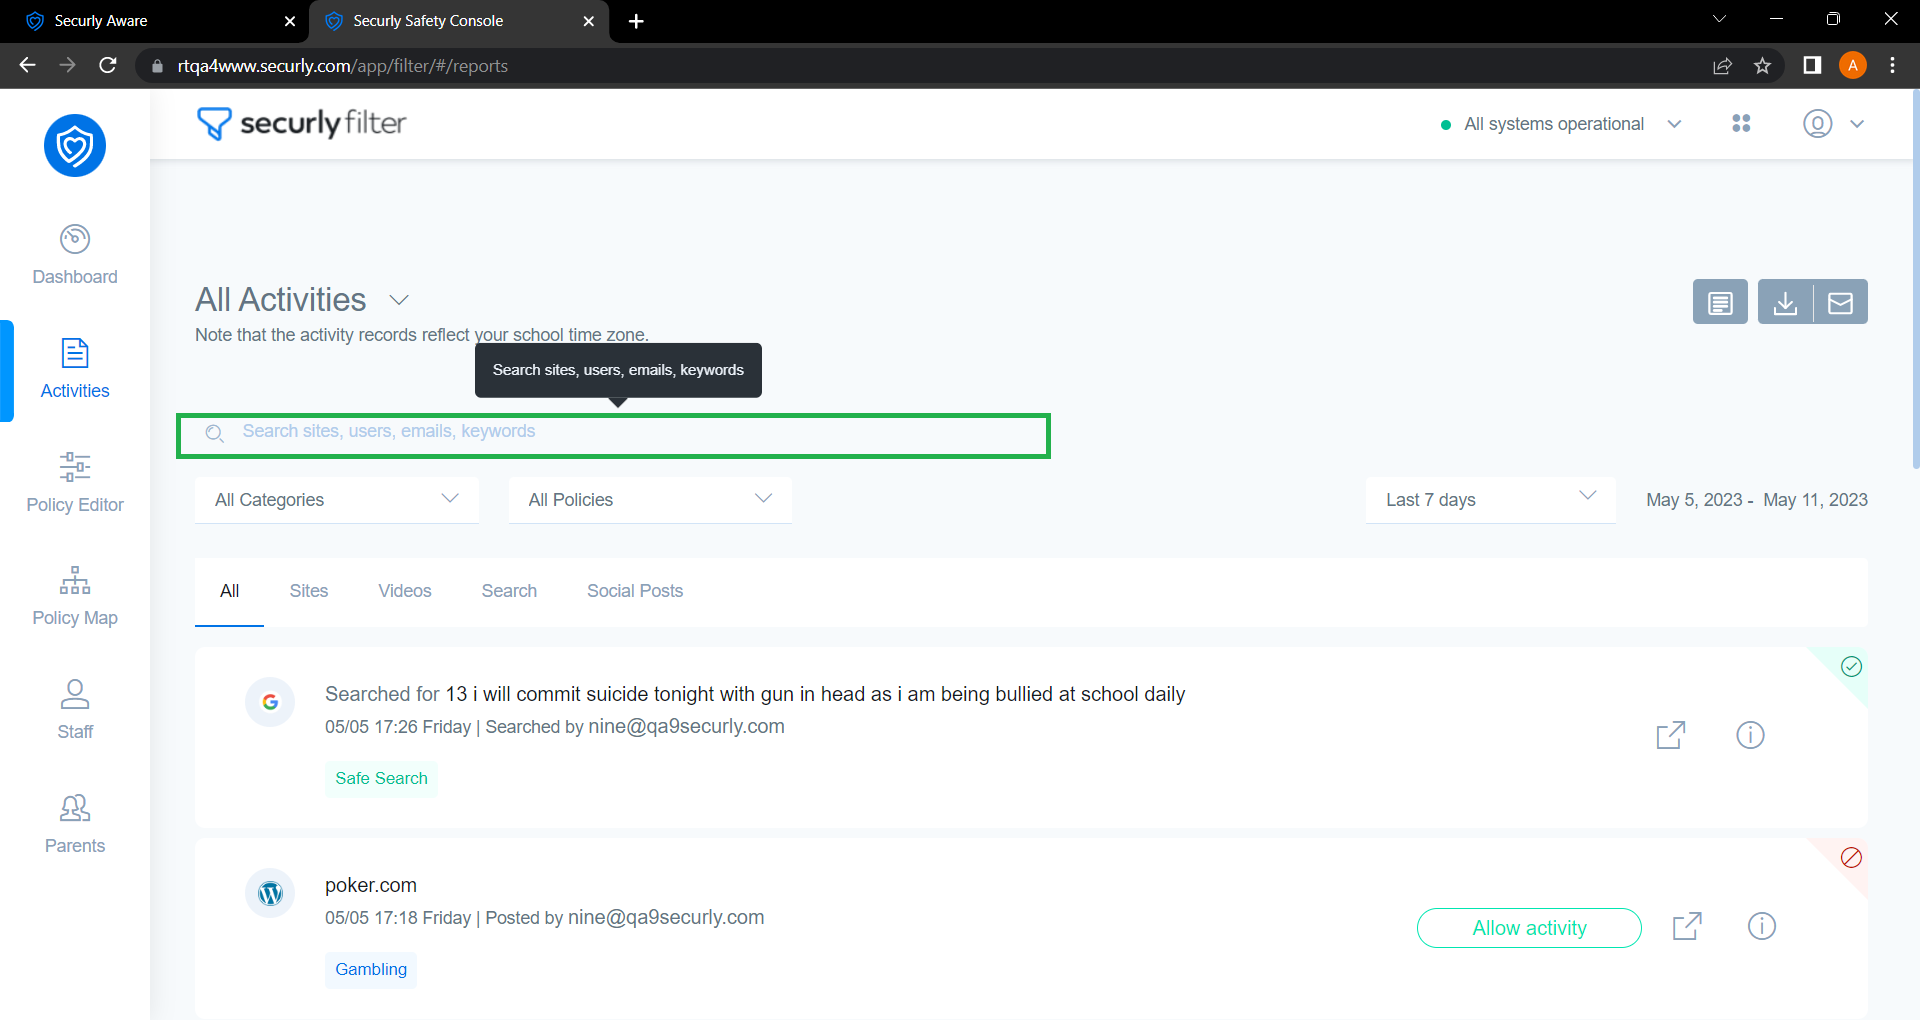This screenshot has height=1020, width=1920.
Task: Download the activity report
Action: pos(1785,302)
